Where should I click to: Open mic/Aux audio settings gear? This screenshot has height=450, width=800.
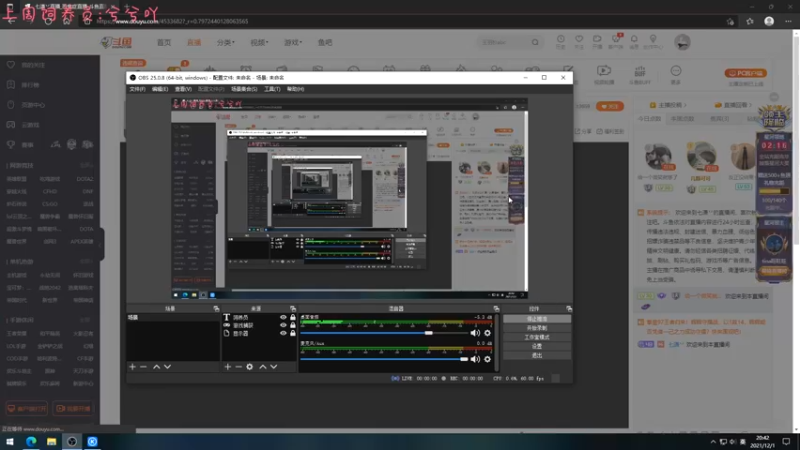pos(487,359)
